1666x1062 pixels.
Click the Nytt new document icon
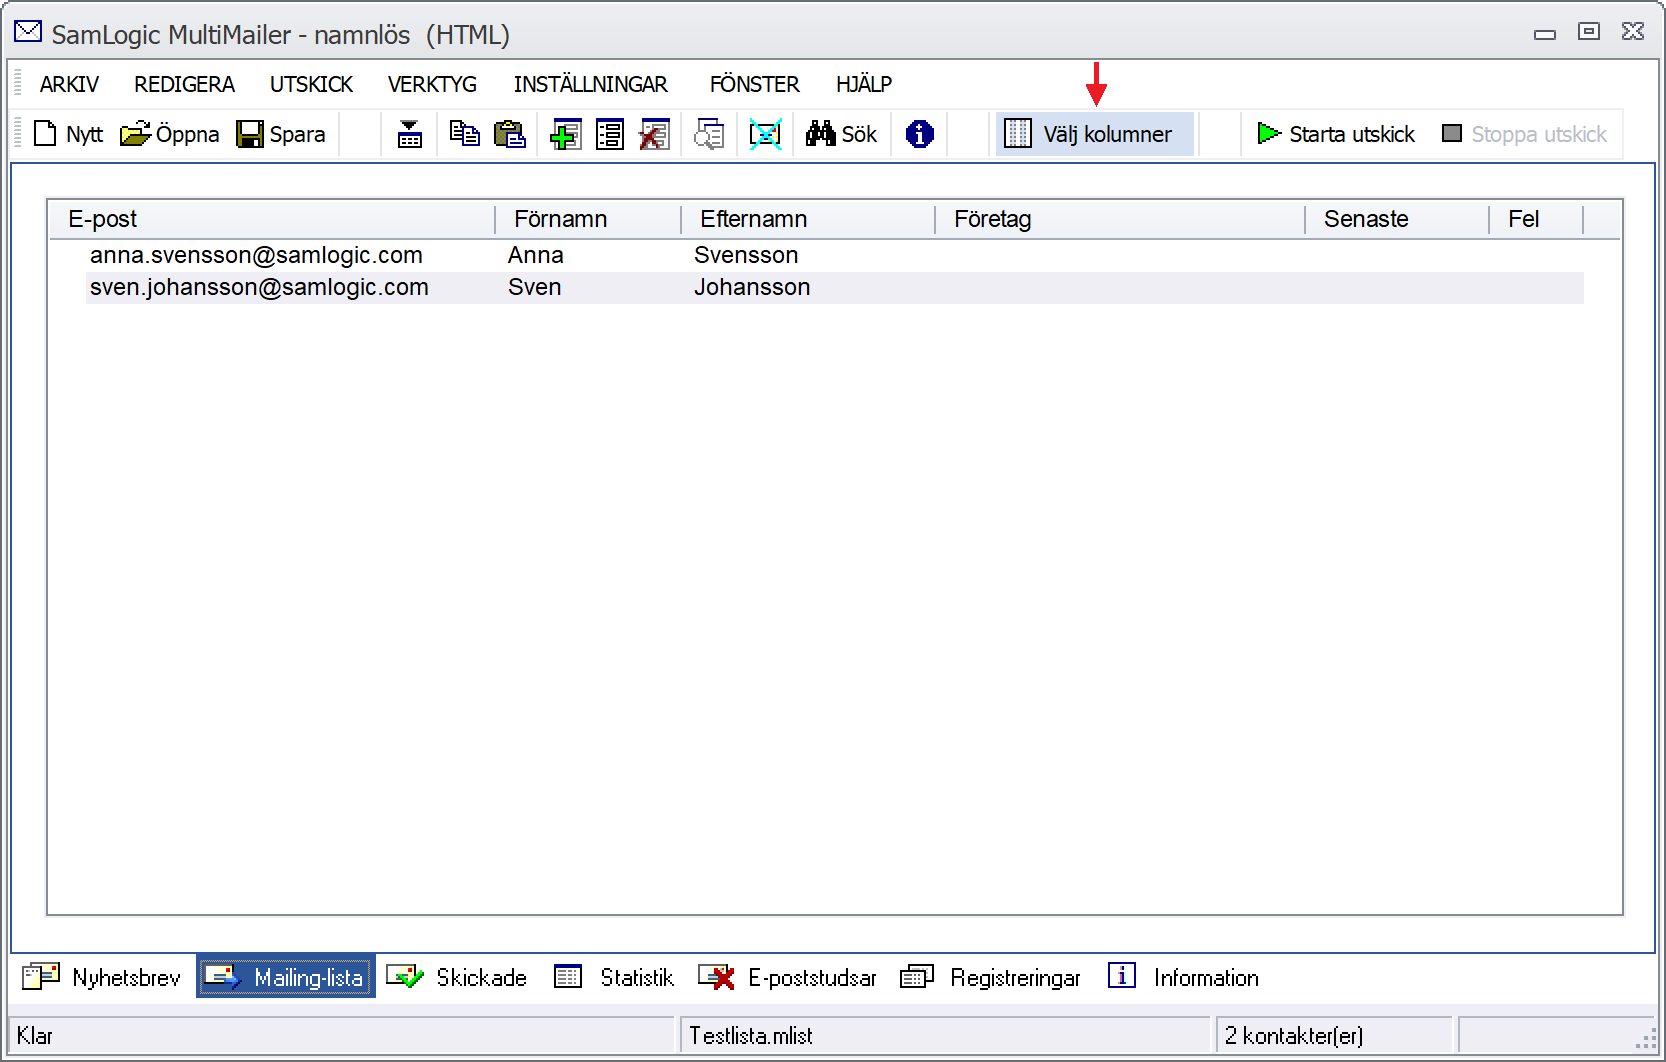point(45,133)
